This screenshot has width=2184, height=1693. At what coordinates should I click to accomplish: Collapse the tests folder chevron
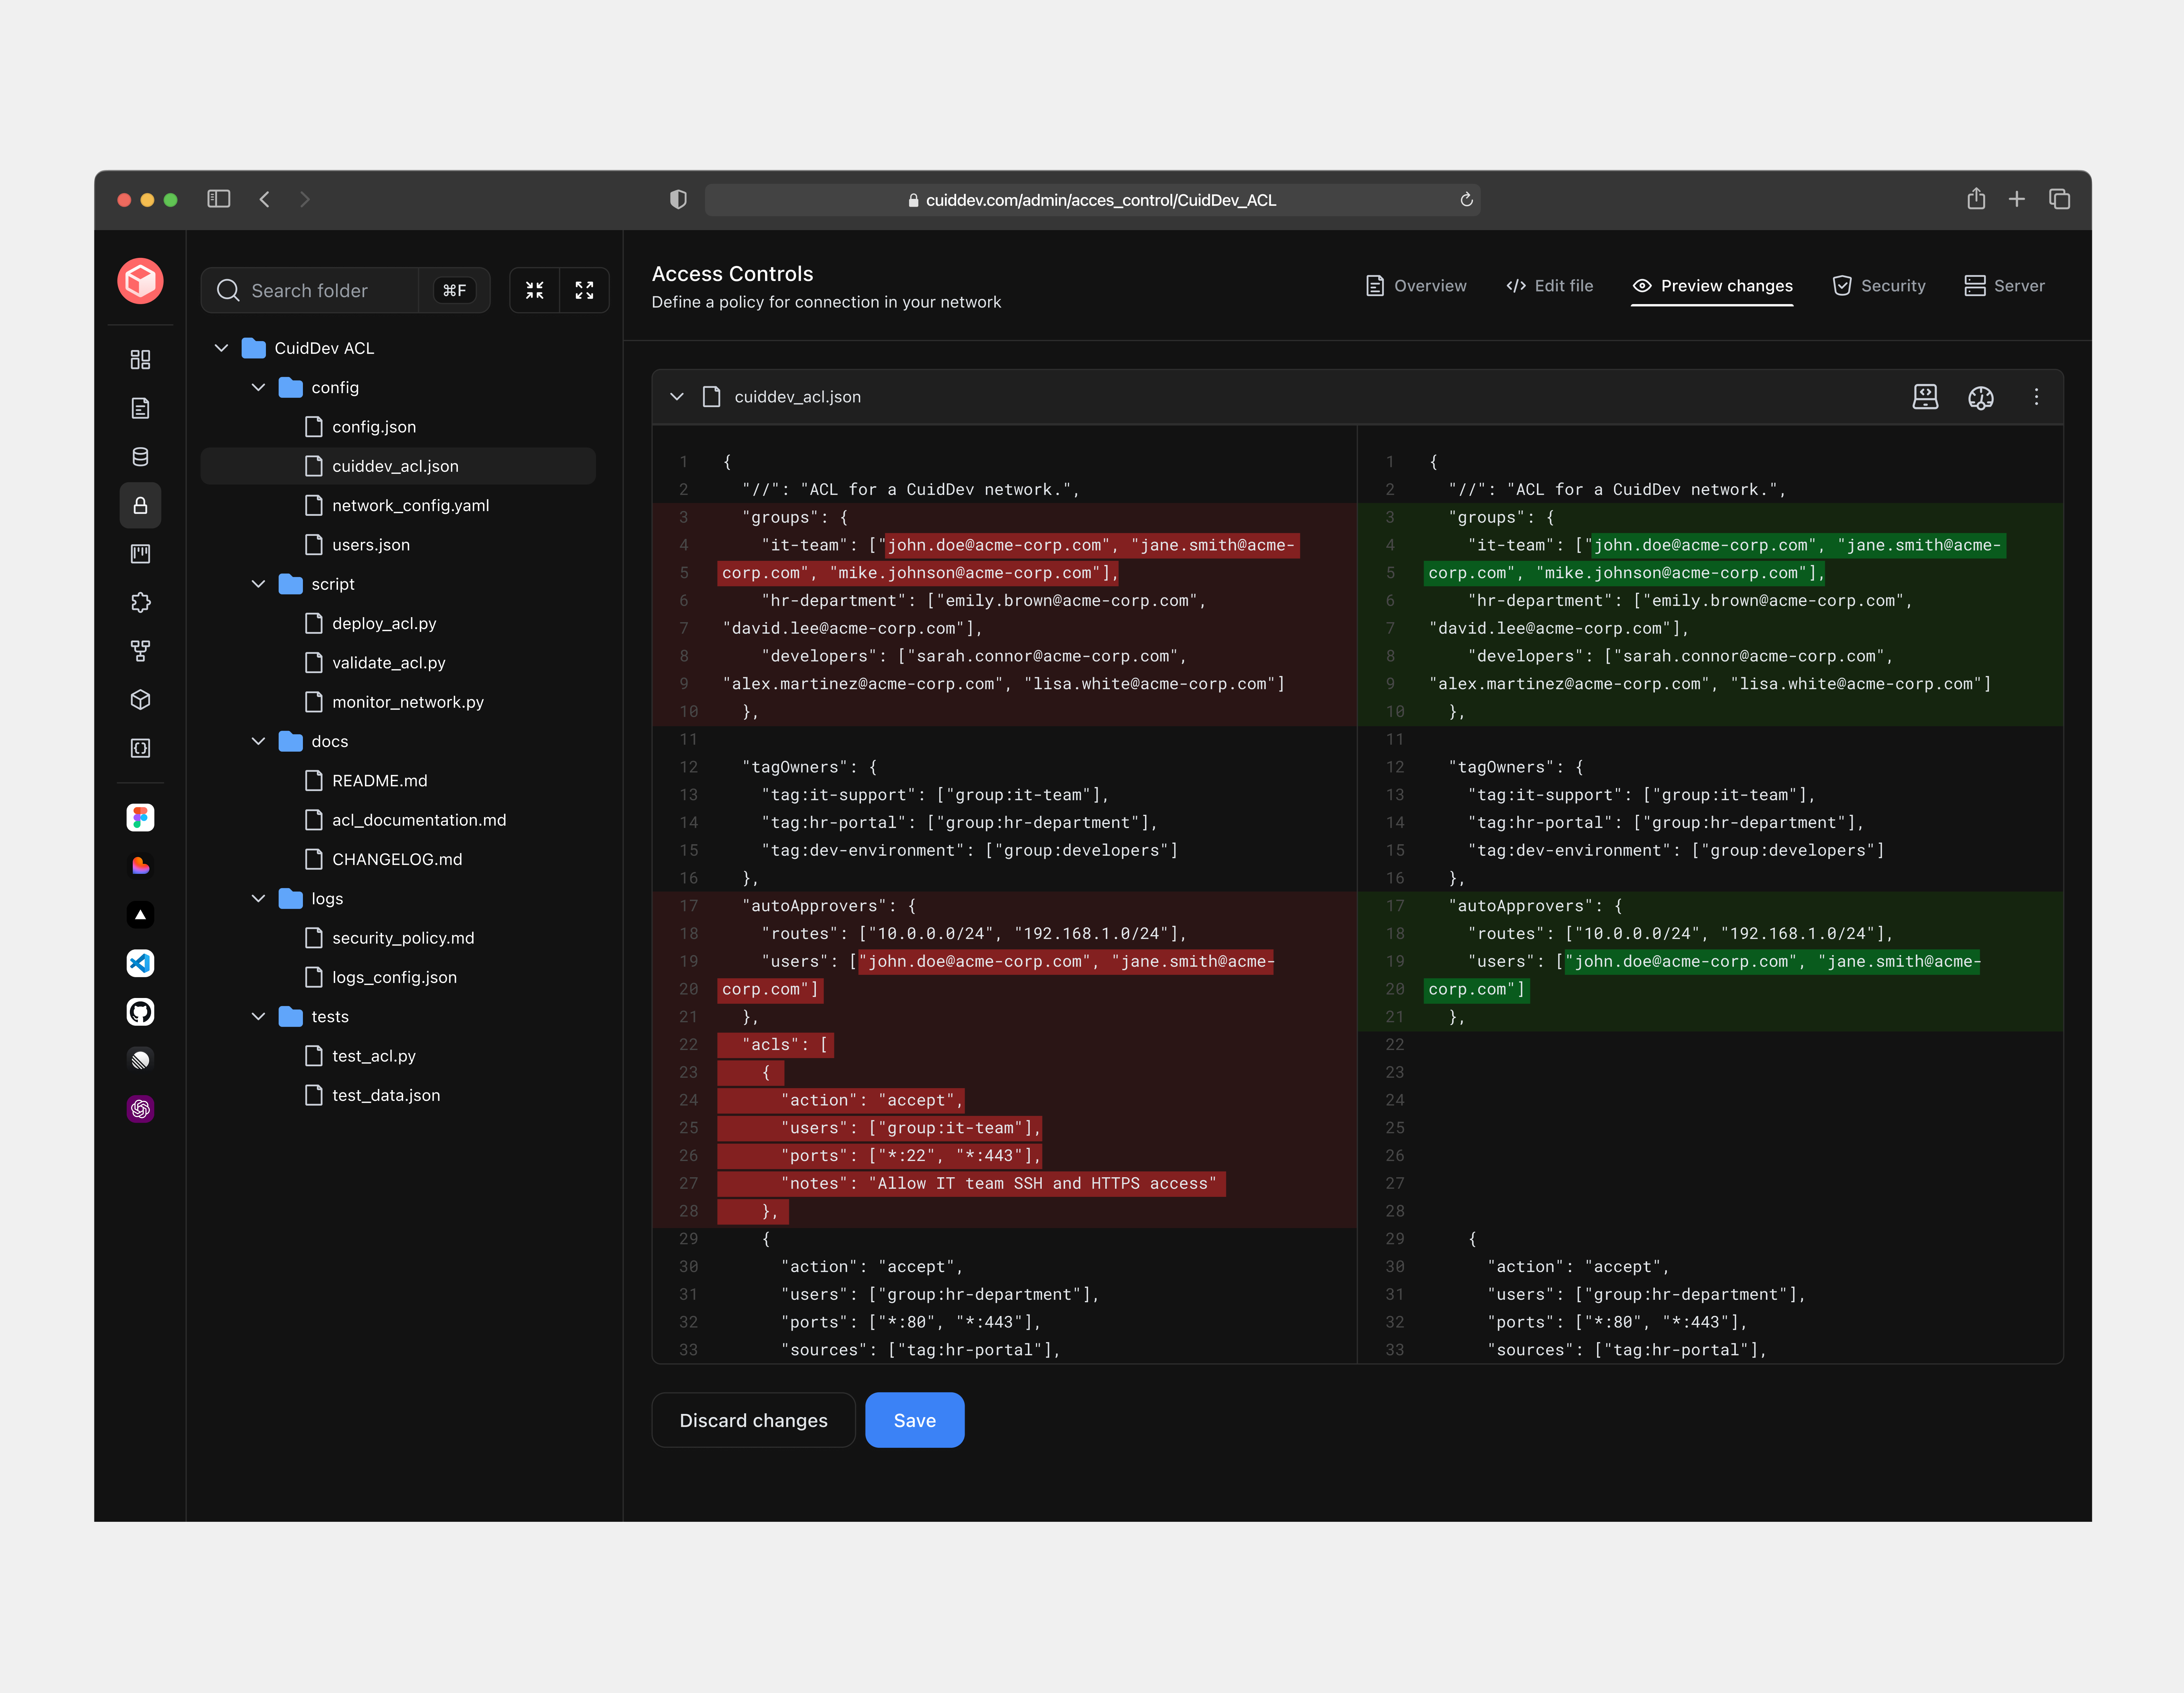258,1016
